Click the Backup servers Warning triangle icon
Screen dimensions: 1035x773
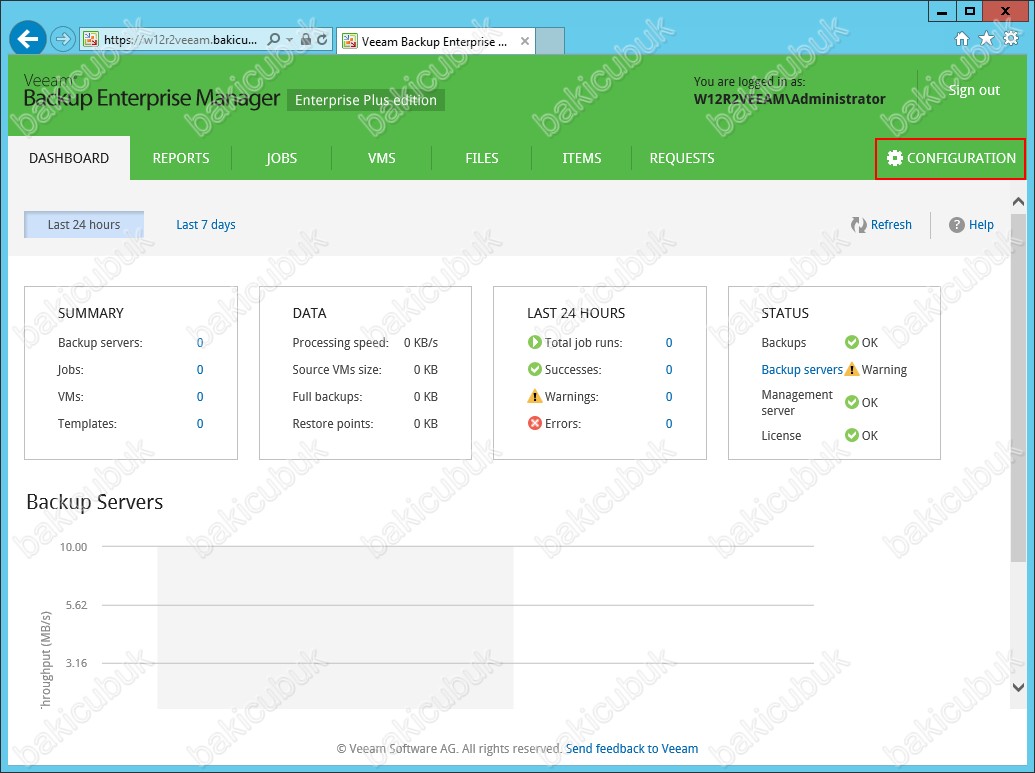coord(851,369)
